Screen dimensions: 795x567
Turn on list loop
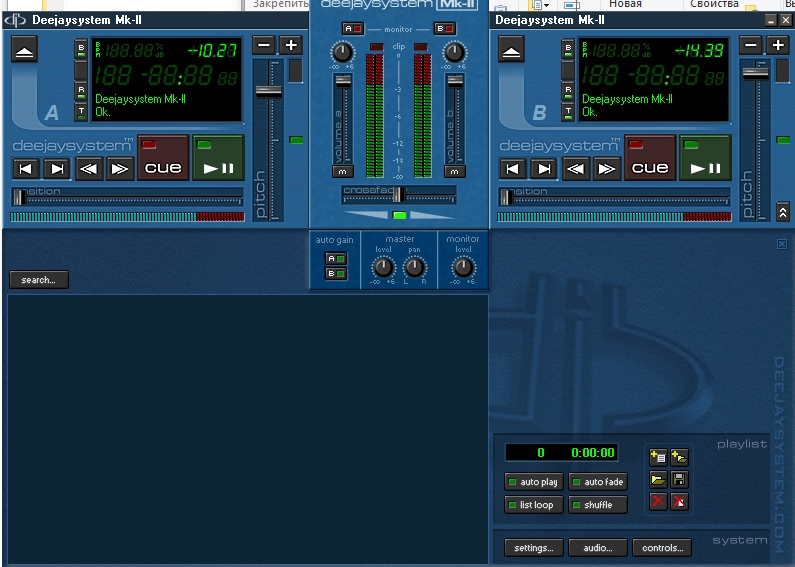533,505
